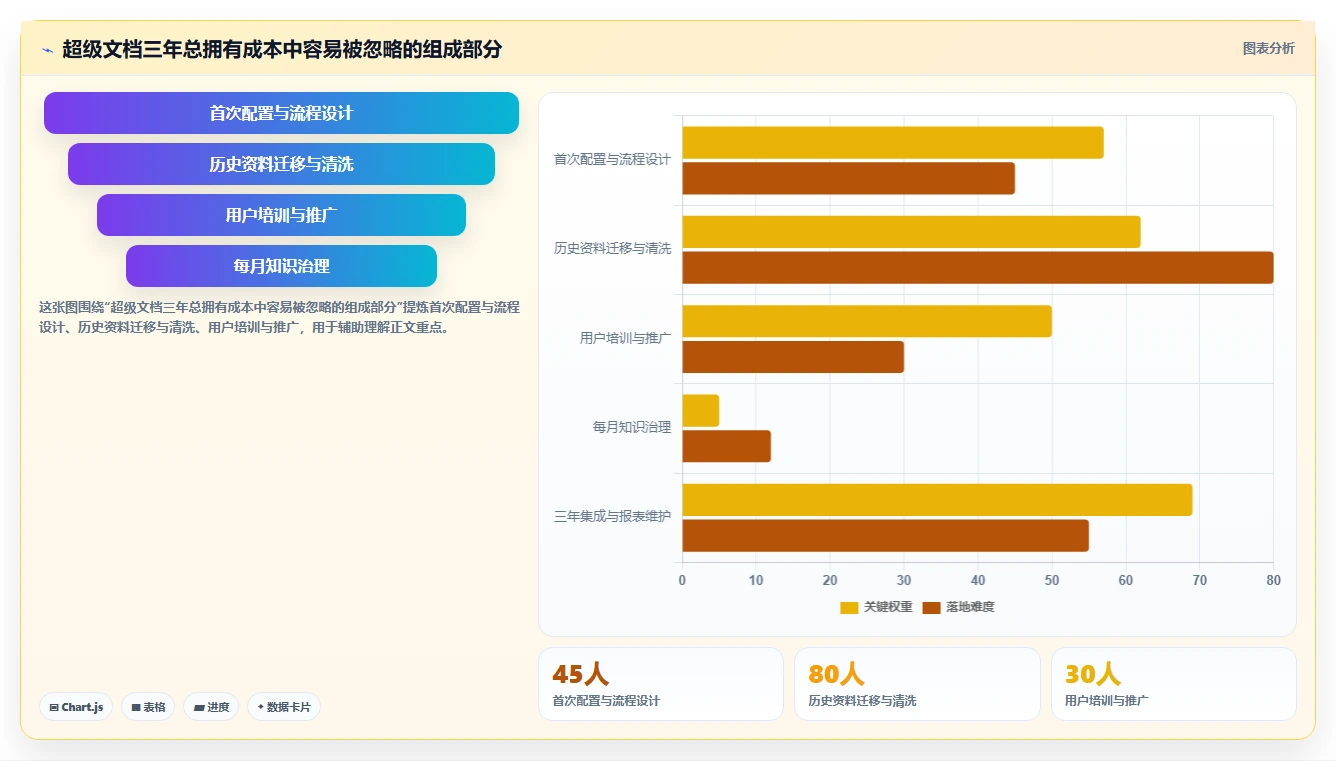The image size is (1336, 761).
Task: Click the 落地难度 bar for 用户培训与推广
Action: pos(793,357)
